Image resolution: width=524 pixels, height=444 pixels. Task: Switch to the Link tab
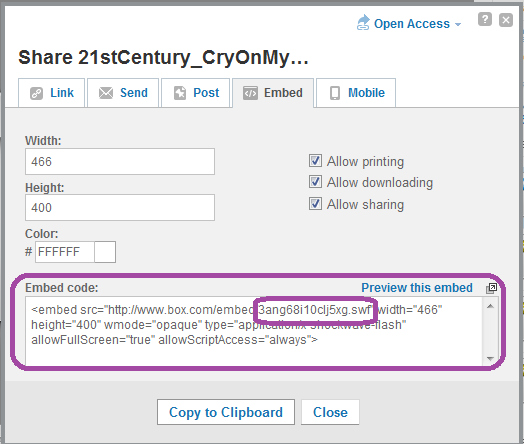point(51,93)
